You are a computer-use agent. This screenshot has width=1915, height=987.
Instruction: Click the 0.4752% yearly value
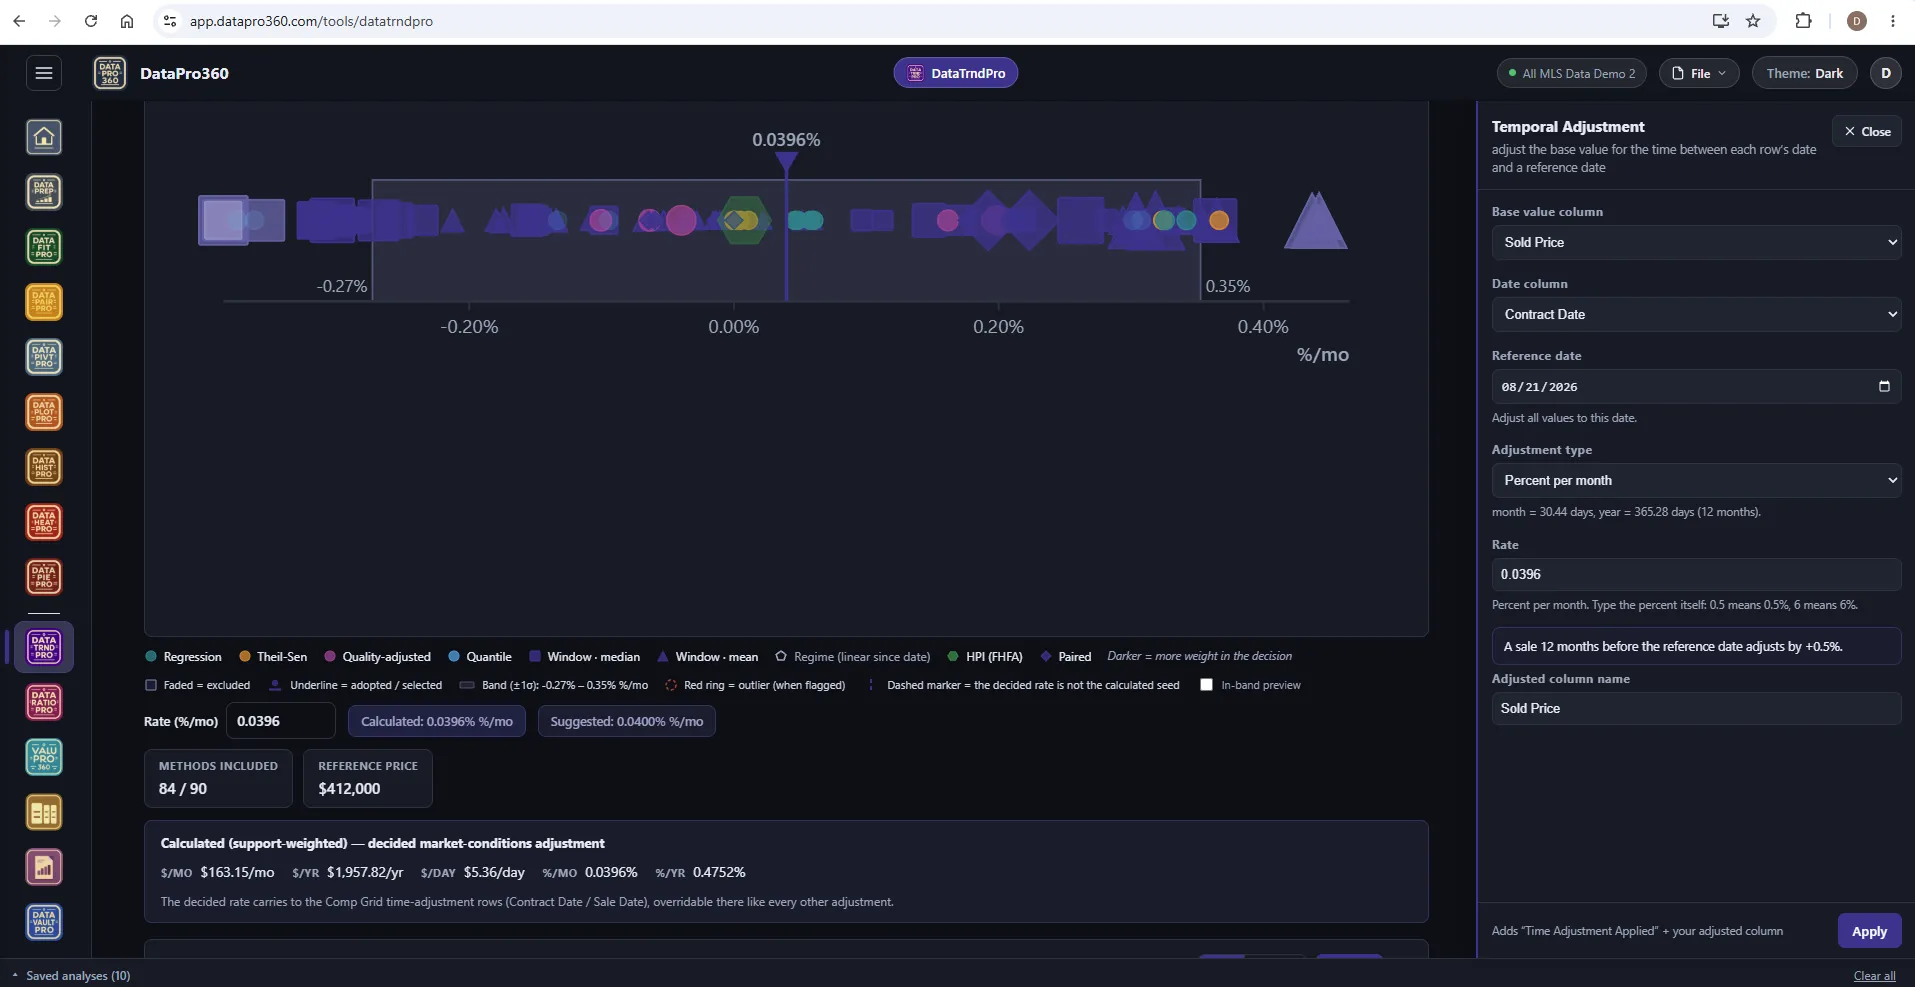(x=719, y=872)
